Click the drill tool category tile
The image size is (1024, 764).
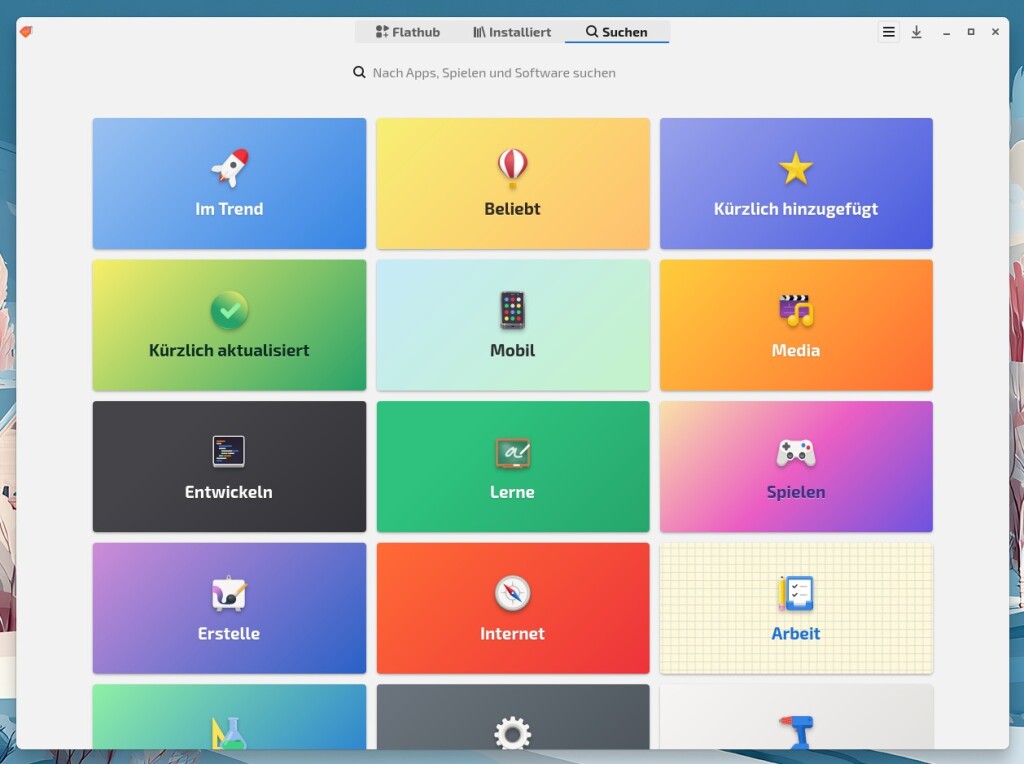[796, 730]
